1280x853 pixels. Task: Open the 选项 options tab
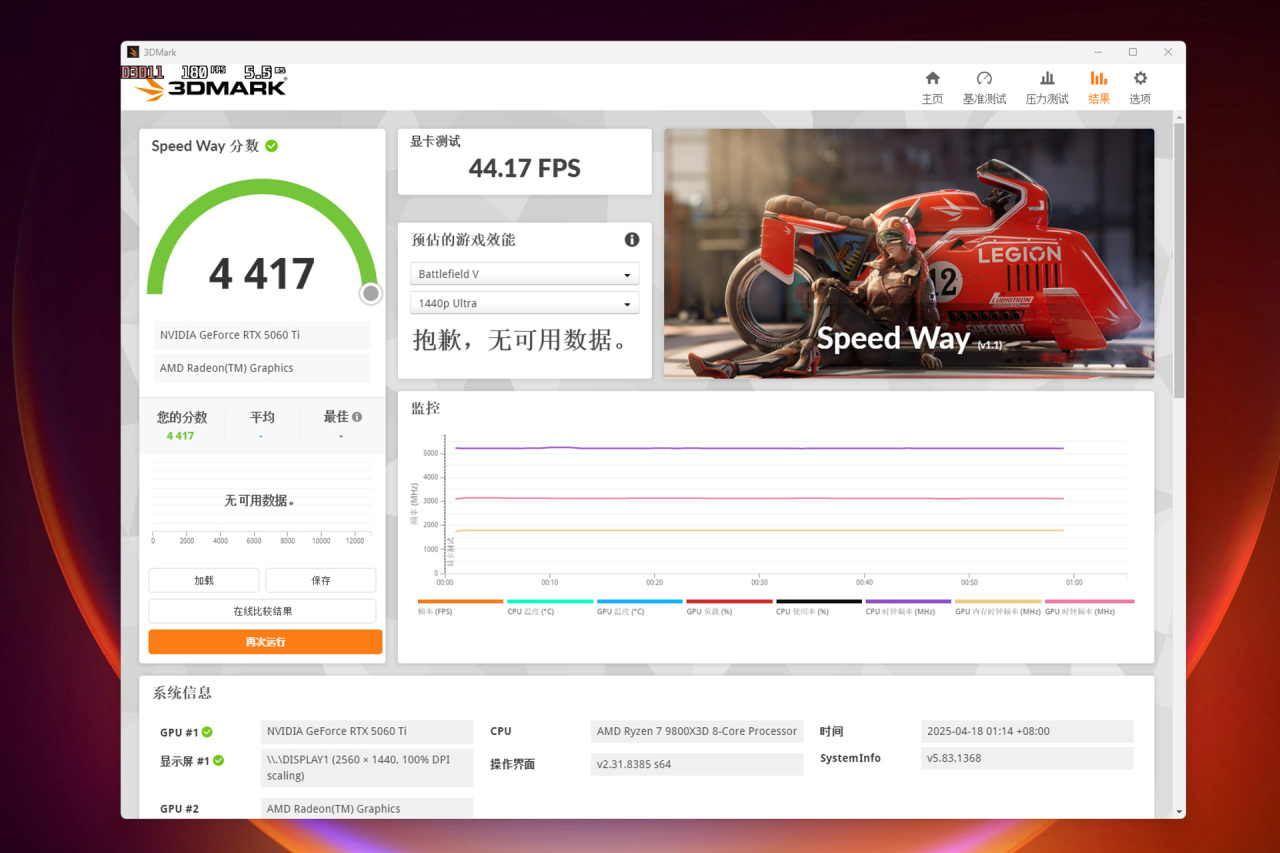point(1140,88)
